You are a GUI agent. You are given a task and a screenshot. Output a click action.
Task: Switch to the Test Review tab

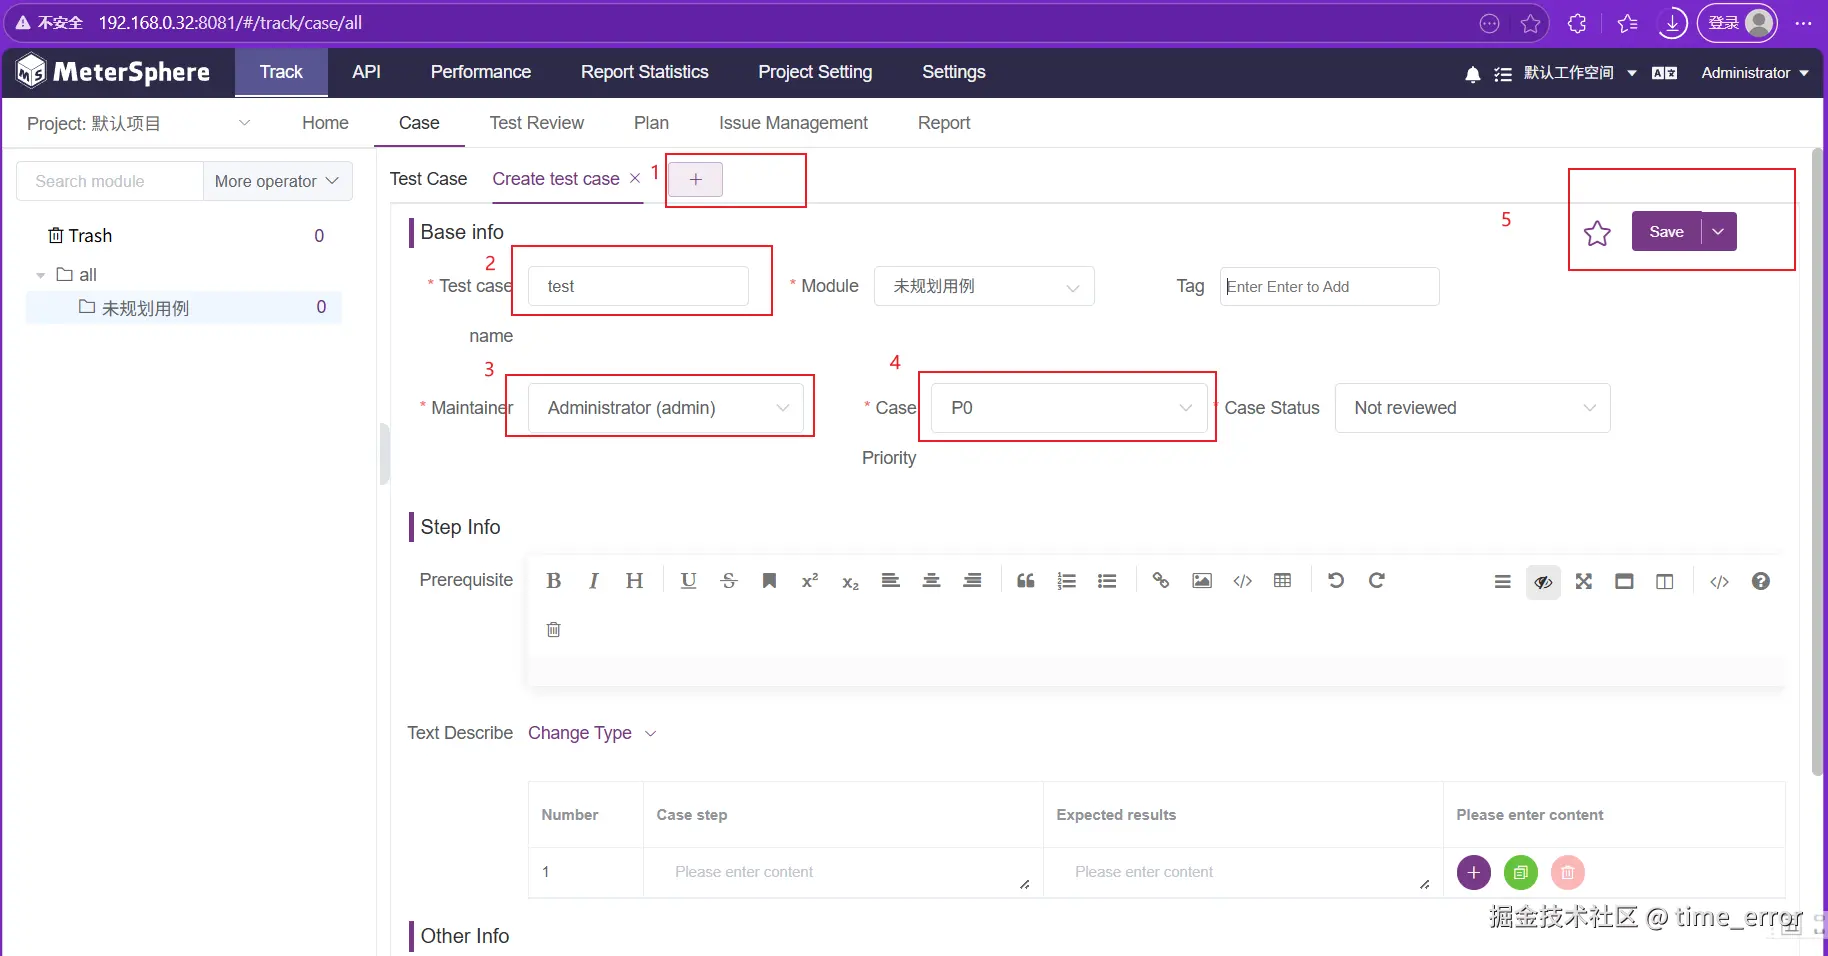tap(536, 123)
